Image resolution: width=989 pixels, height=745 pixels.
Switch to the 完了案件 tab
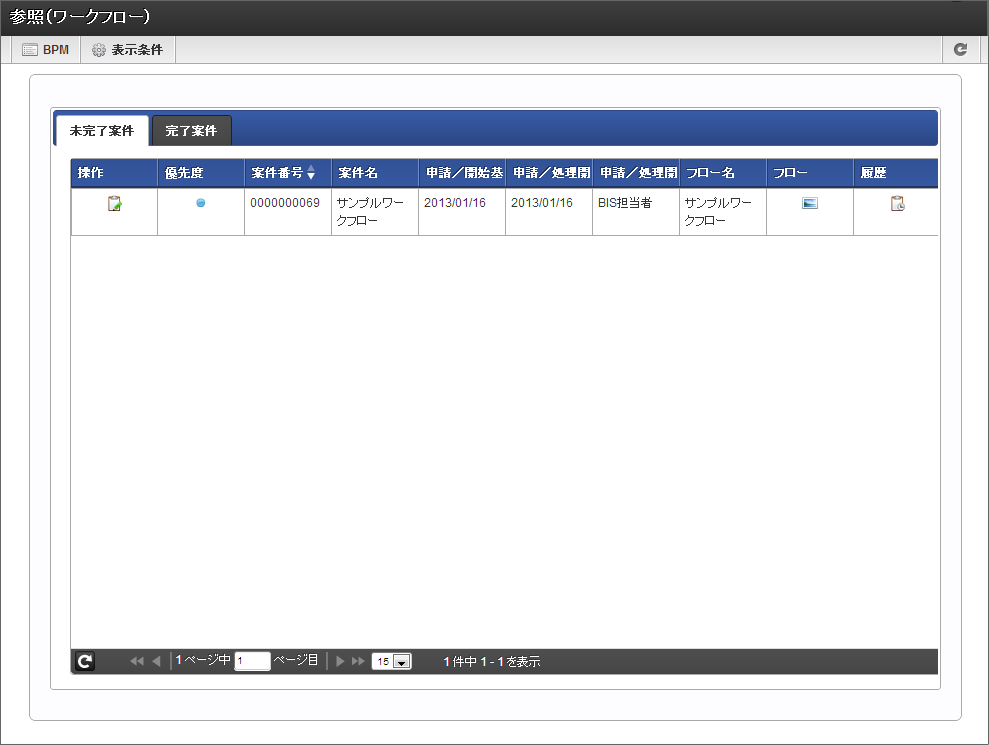click(x=191, y=131)
